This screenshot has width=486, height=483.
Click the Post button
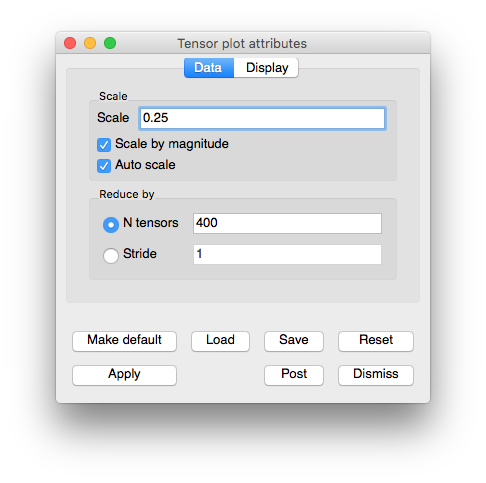click(294, 375)
